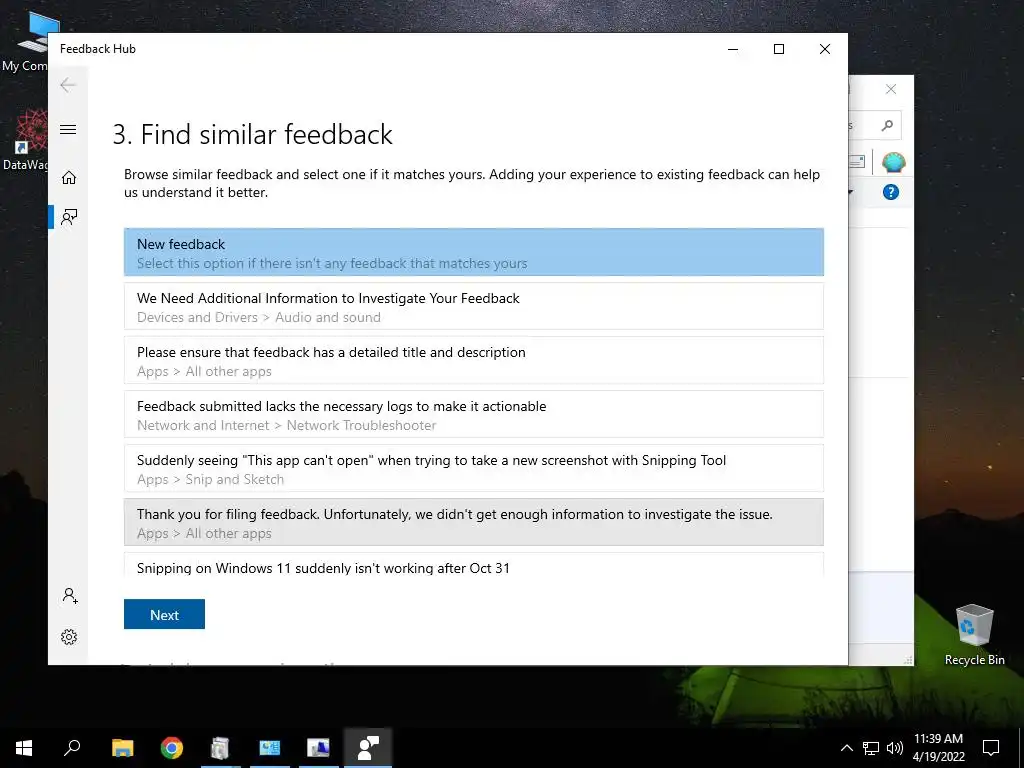Minimize the Feedback Hub window

coord(733,49)
